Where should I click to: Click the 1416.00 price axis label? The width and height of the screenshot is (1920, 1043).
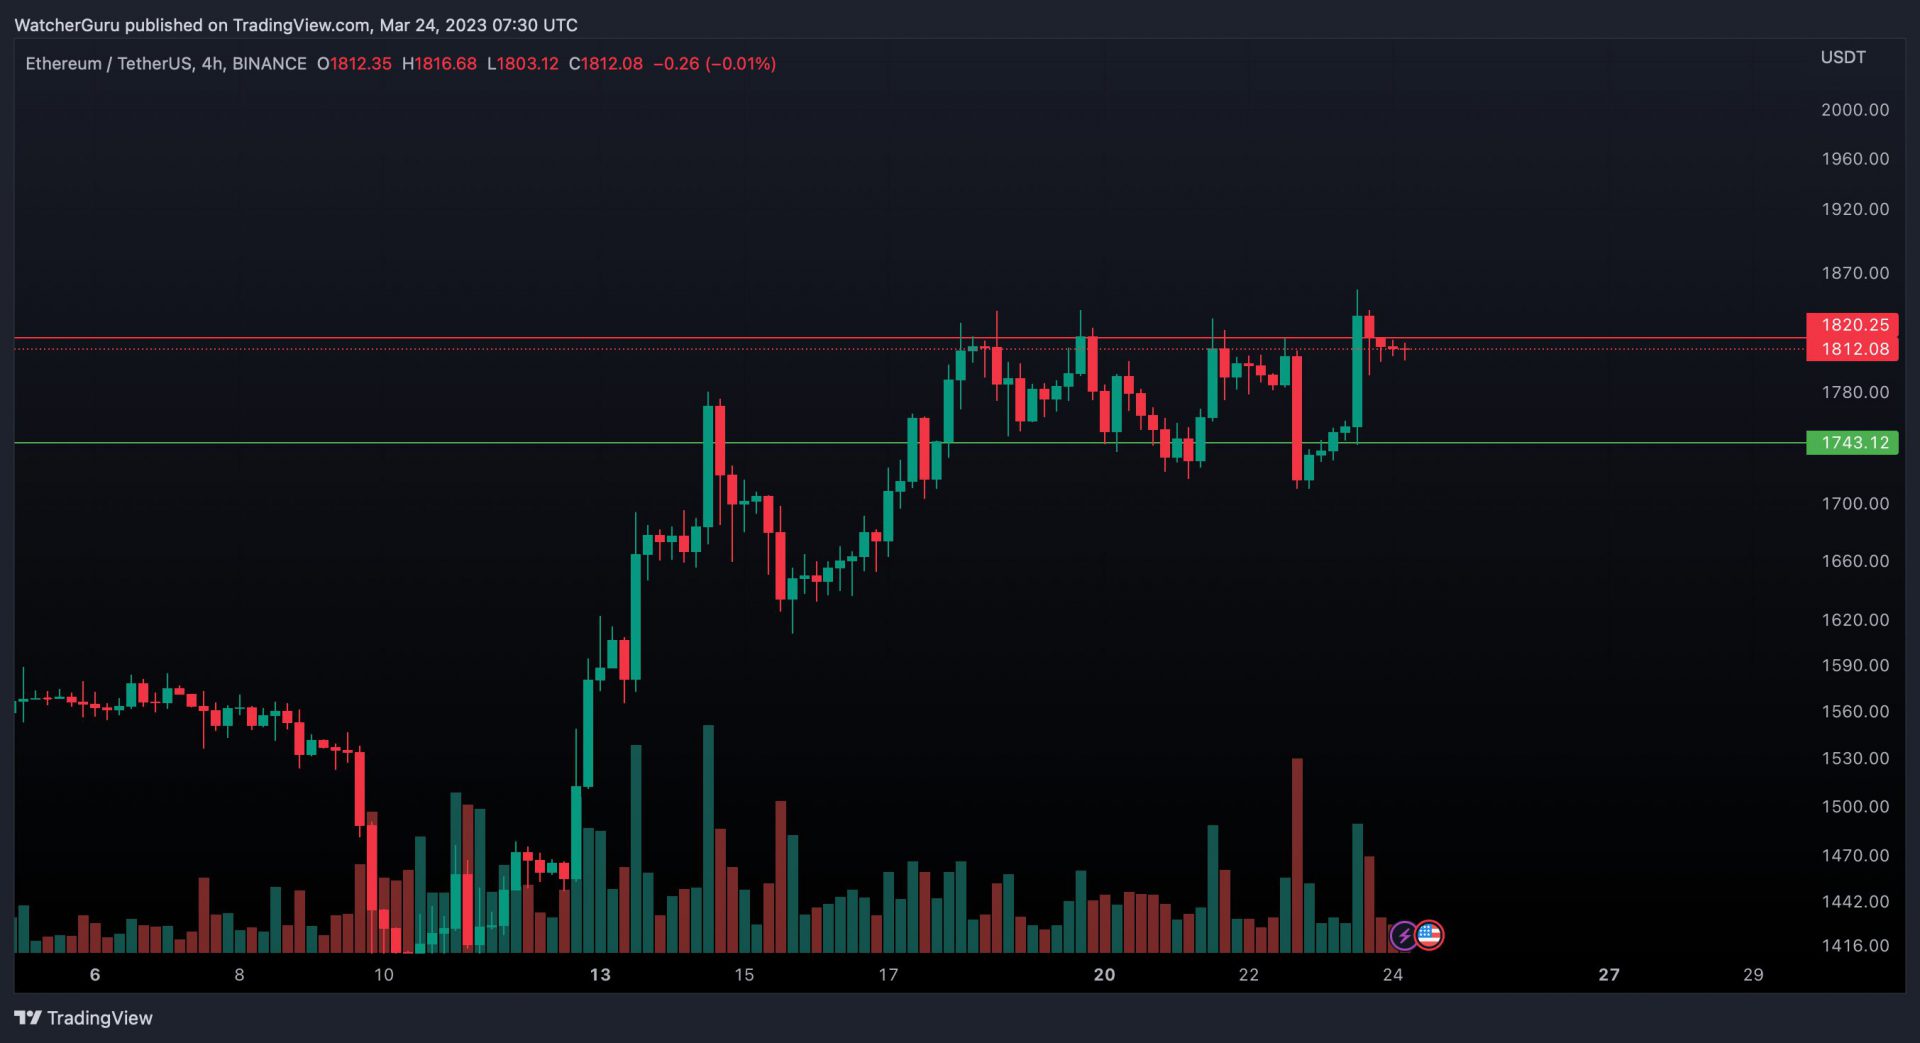click(1855, 946)
